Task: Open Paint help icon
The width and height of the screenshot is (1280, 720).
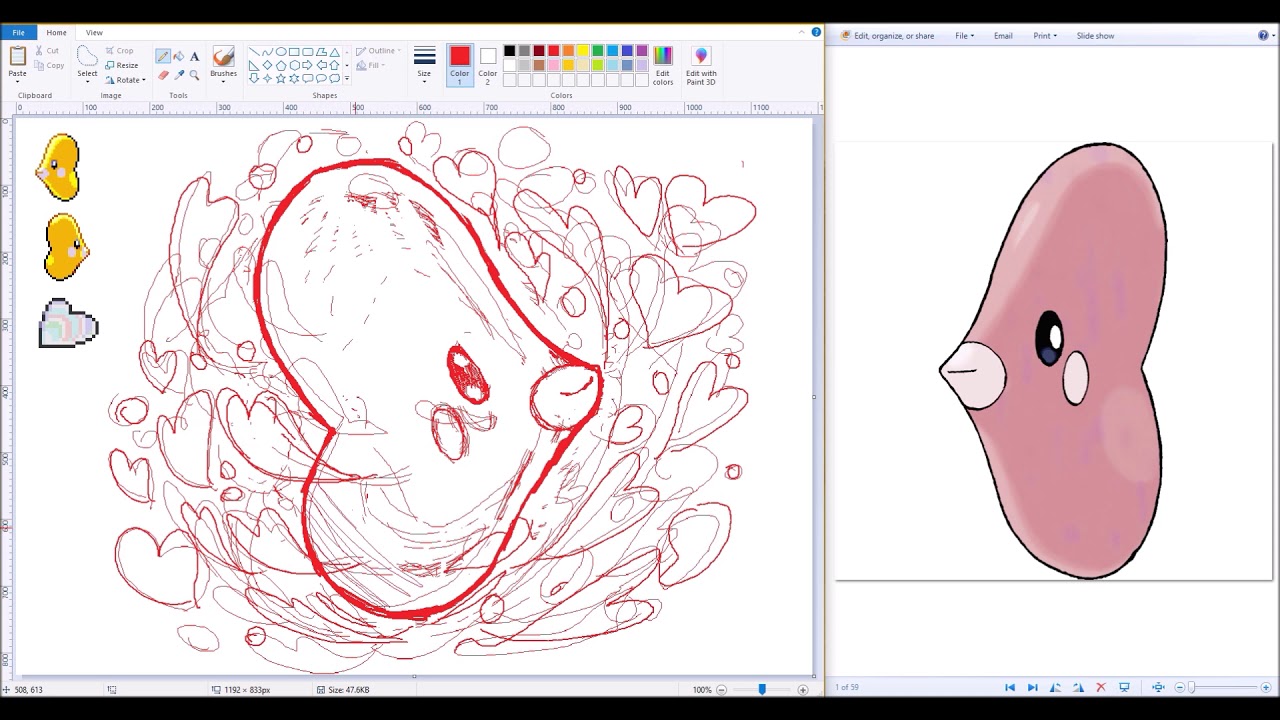Action: pyautogui.click(x=816, y=32)
